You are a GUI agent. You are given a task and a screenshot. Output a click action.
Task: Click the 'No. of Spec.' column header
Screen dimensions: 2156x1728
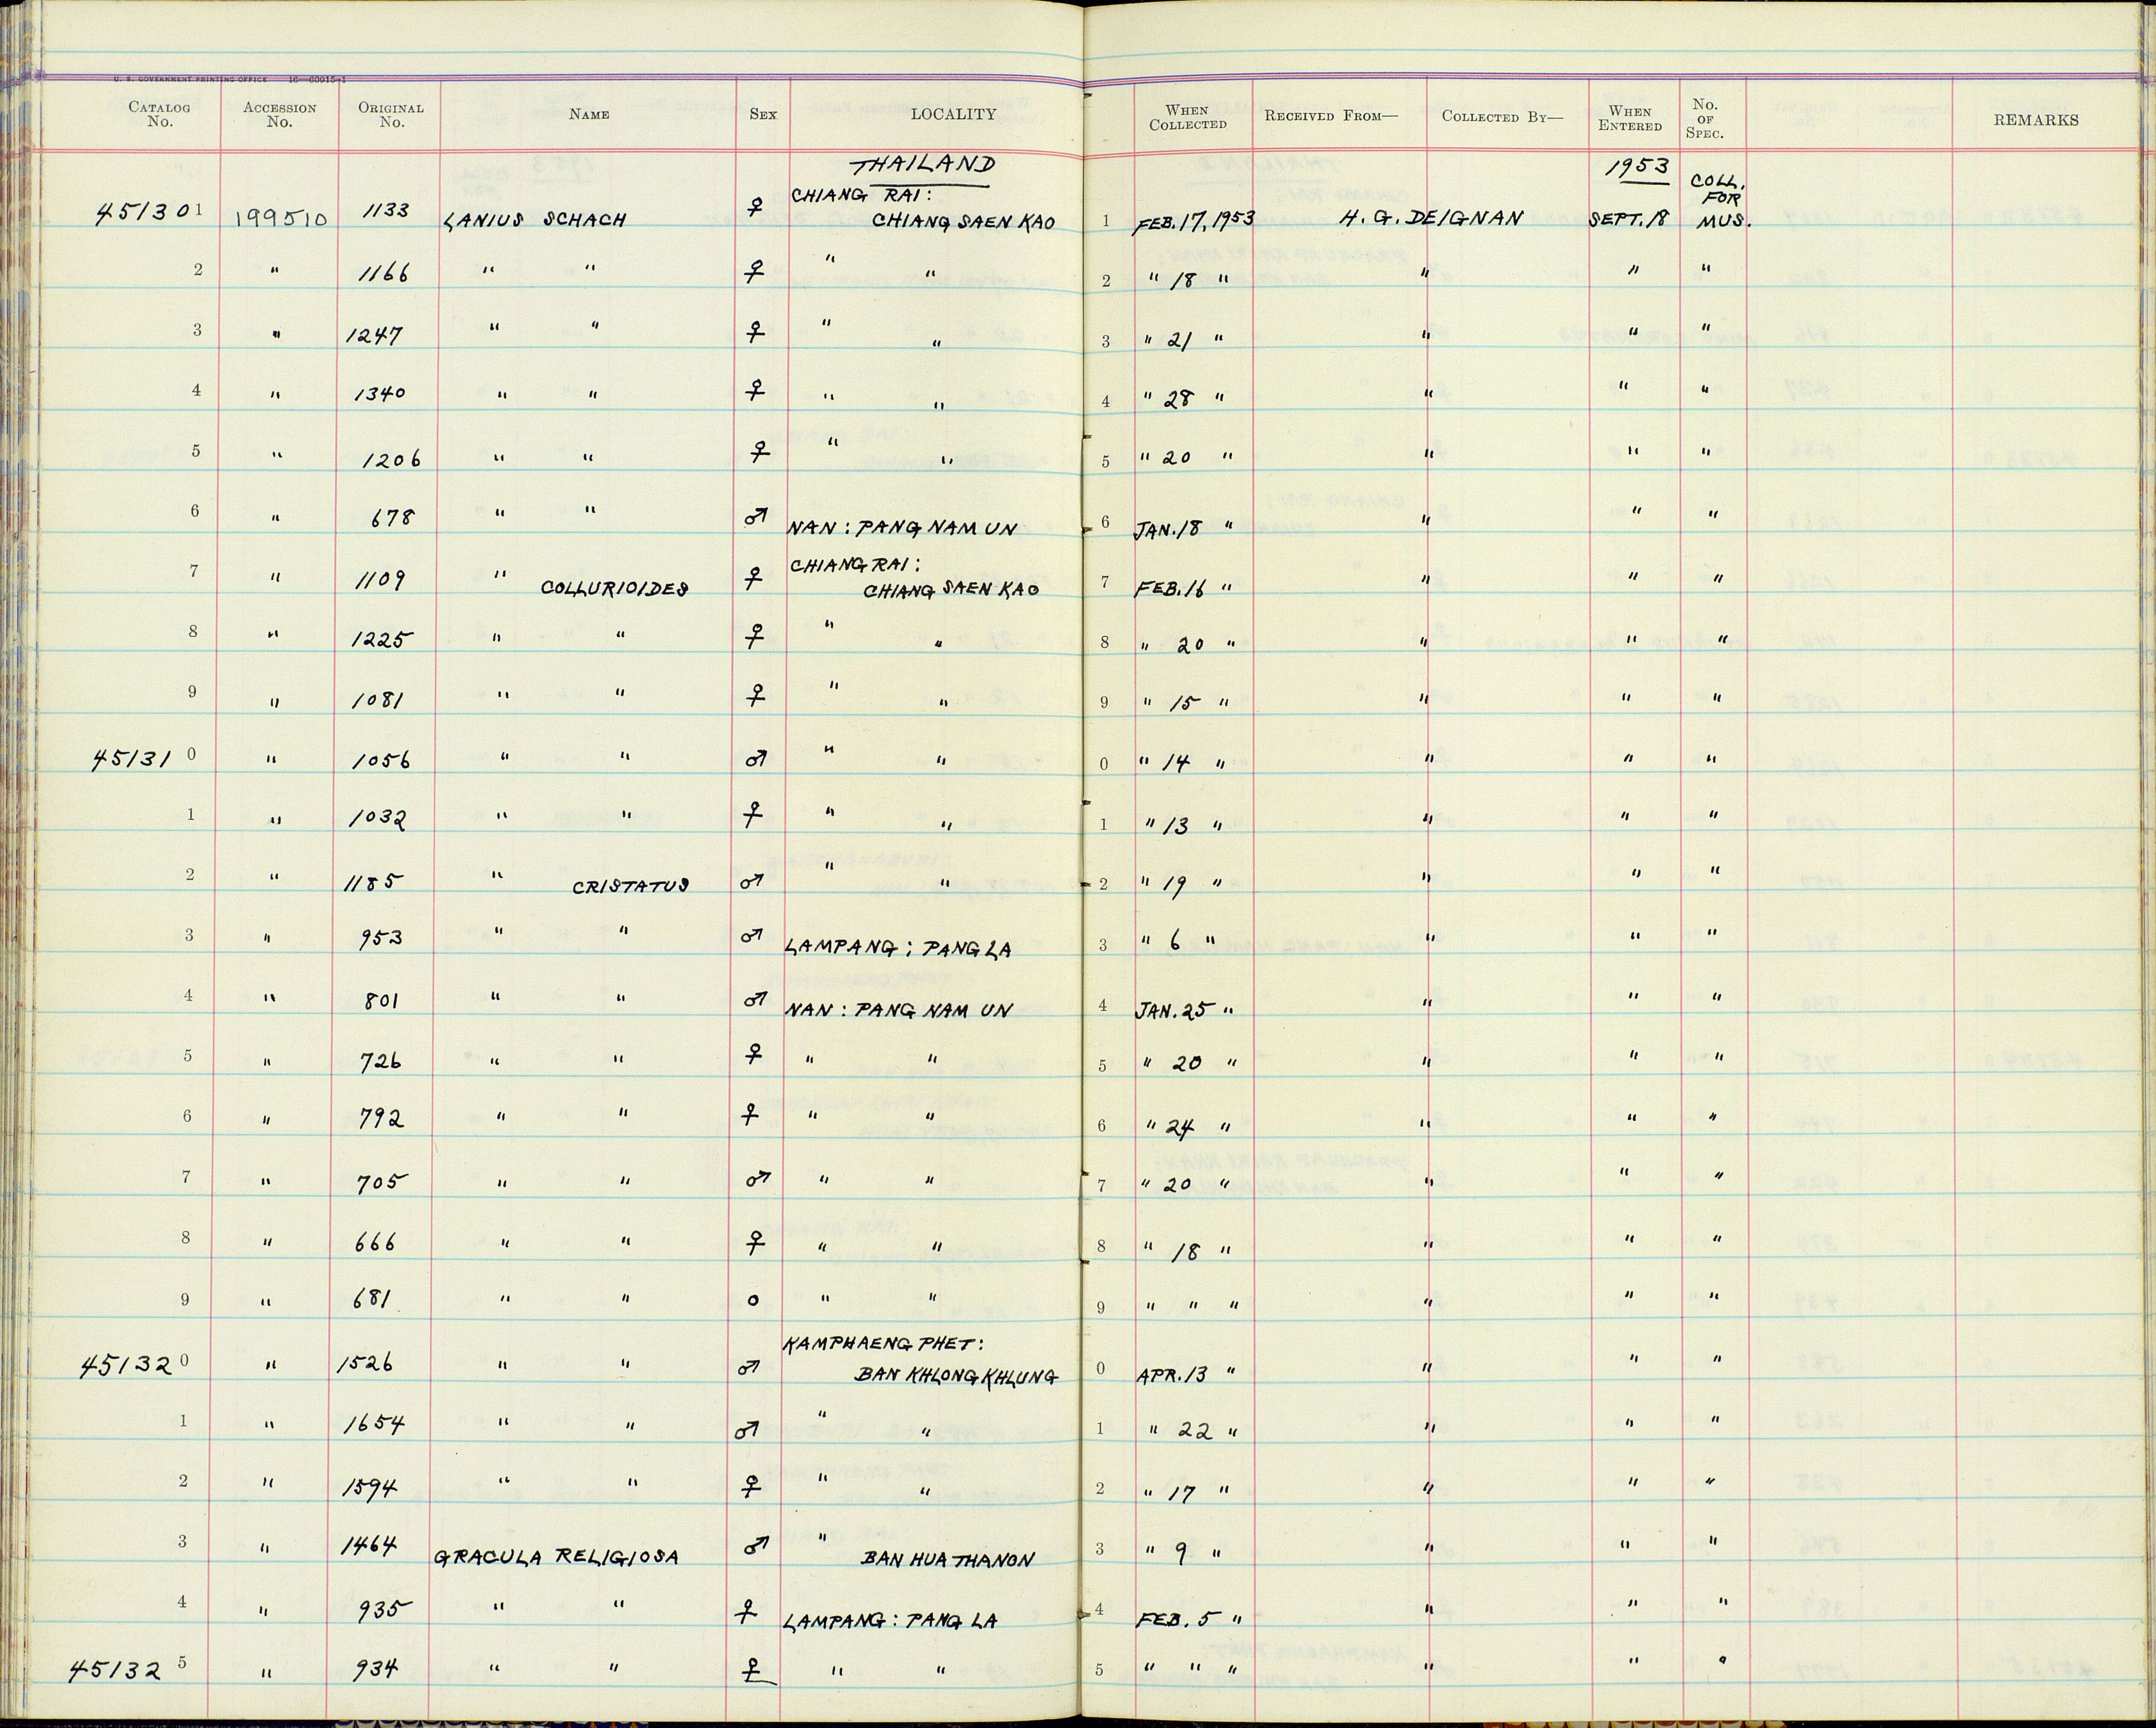coord(1705,118)
